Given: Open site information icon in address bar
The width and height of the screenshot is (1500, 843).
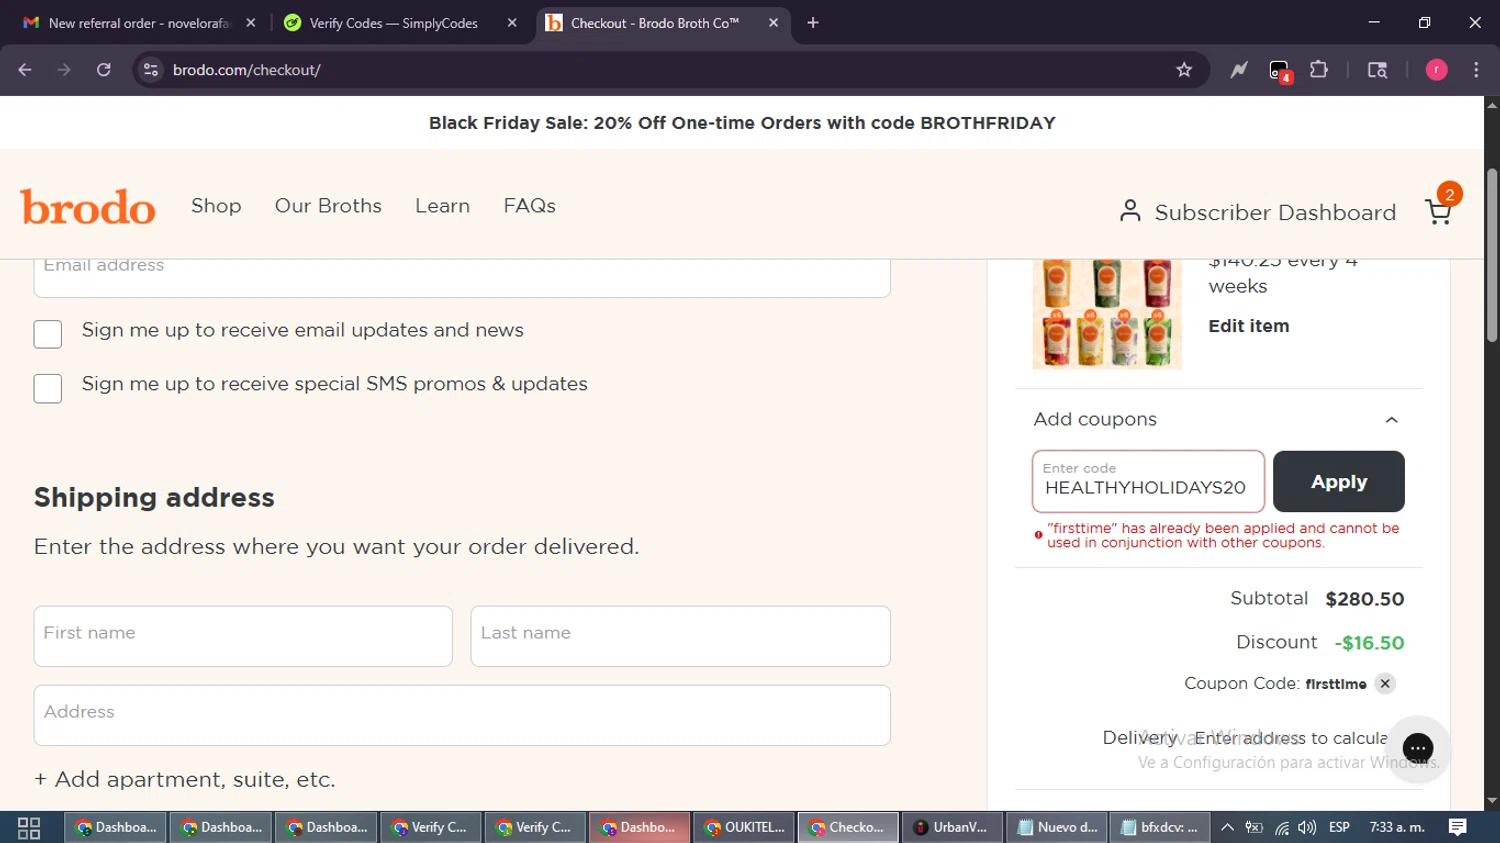Looking at the screenshot, I should coord(151,70).
